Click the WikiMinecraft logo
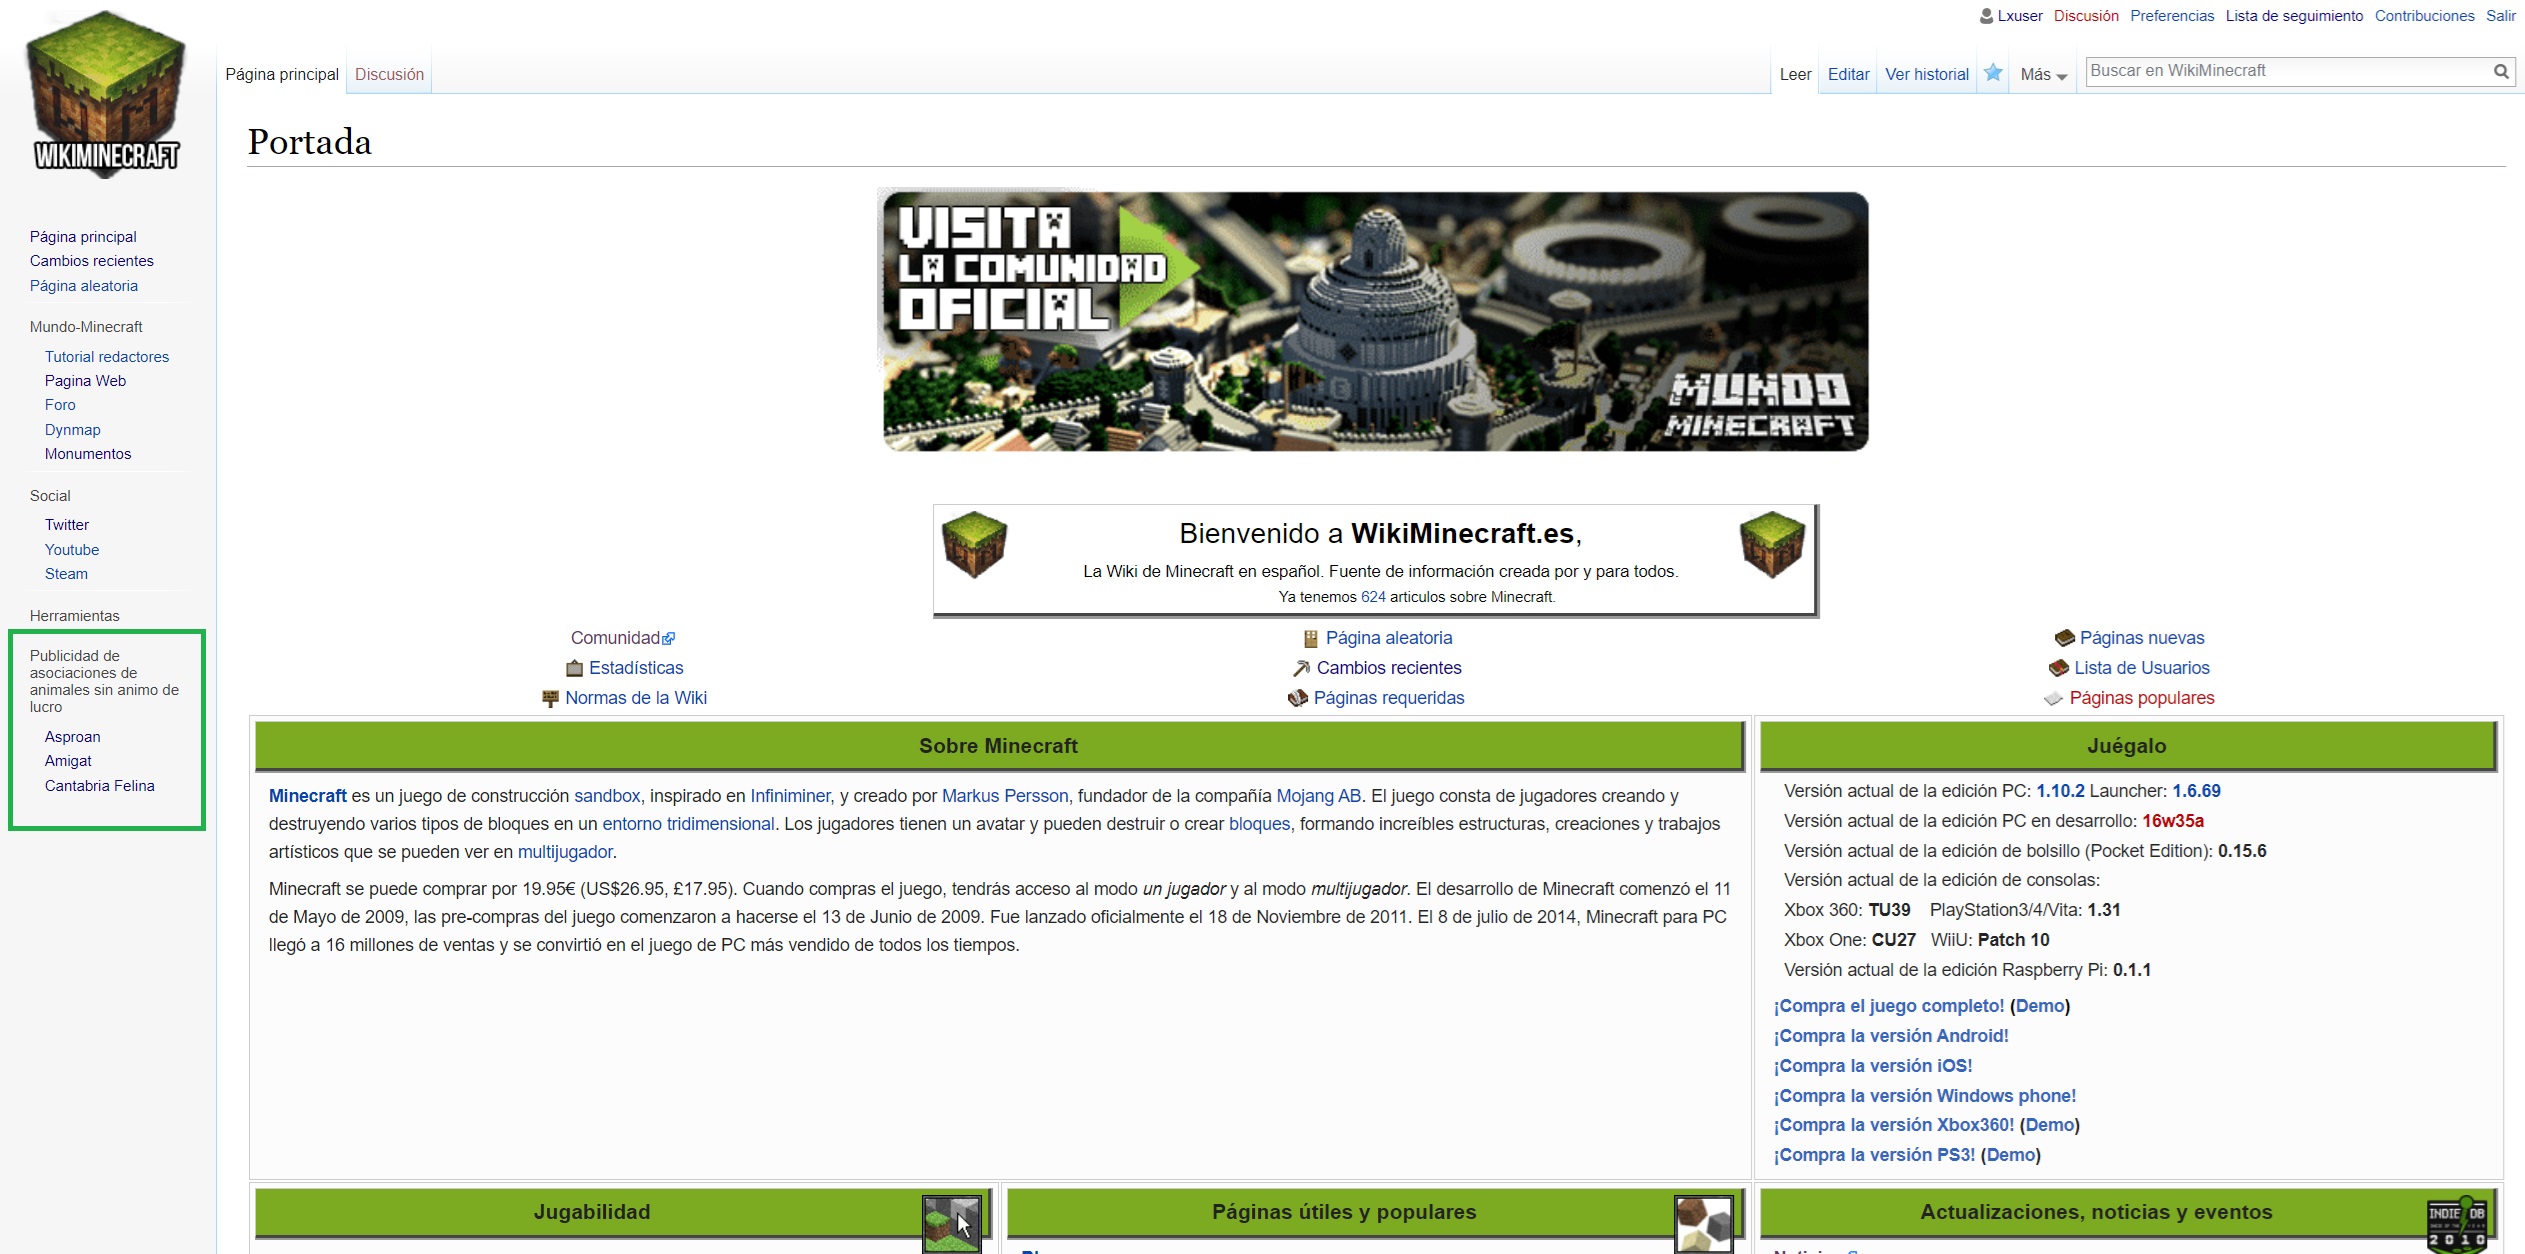This screenshot has width=2525, height=1254. [x=107, y=96]
